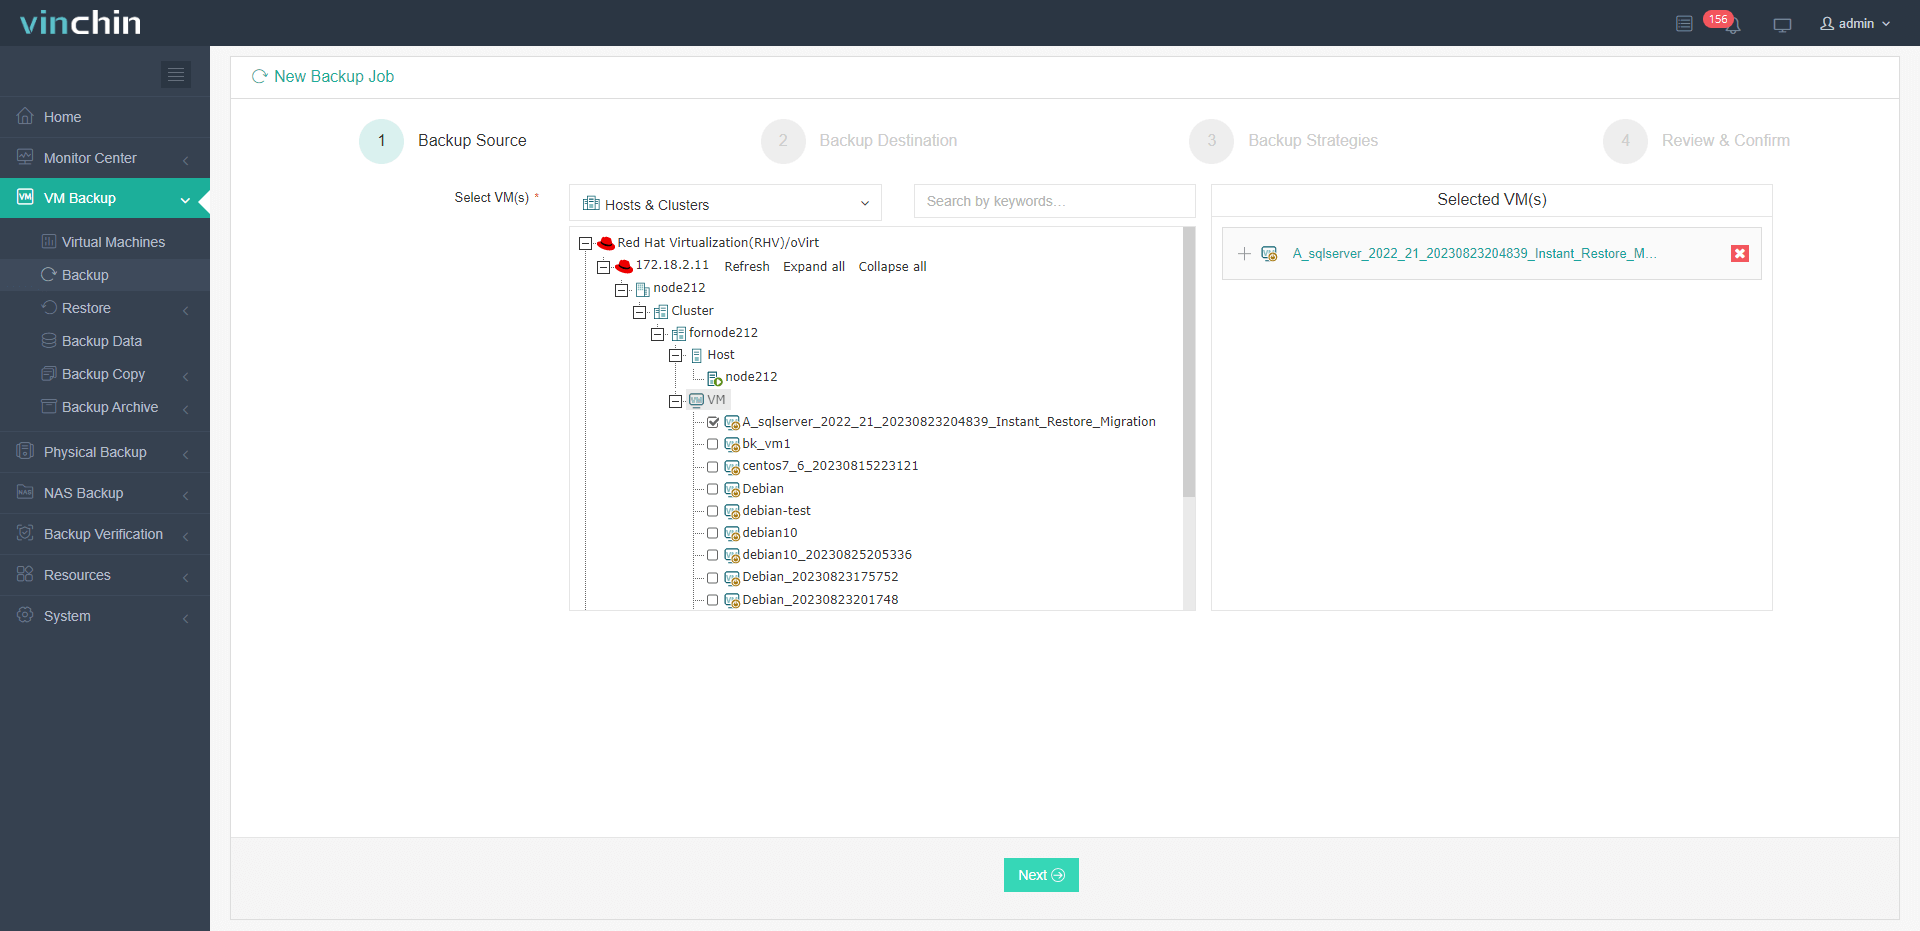Click the Monitor Center icon
1920x931 pixels.
tap(25, 157)
